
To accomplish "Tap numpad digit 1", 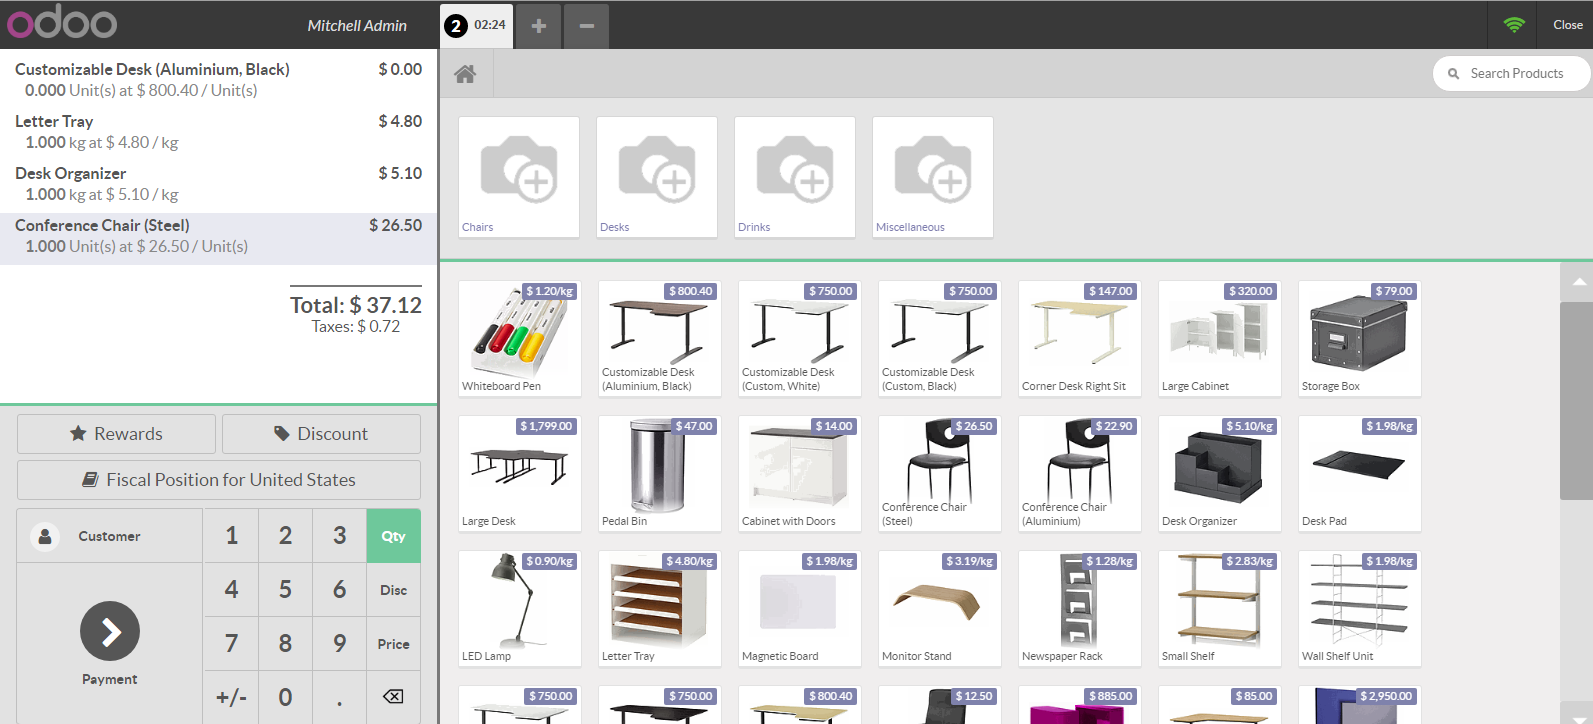I will pos(231,536).
